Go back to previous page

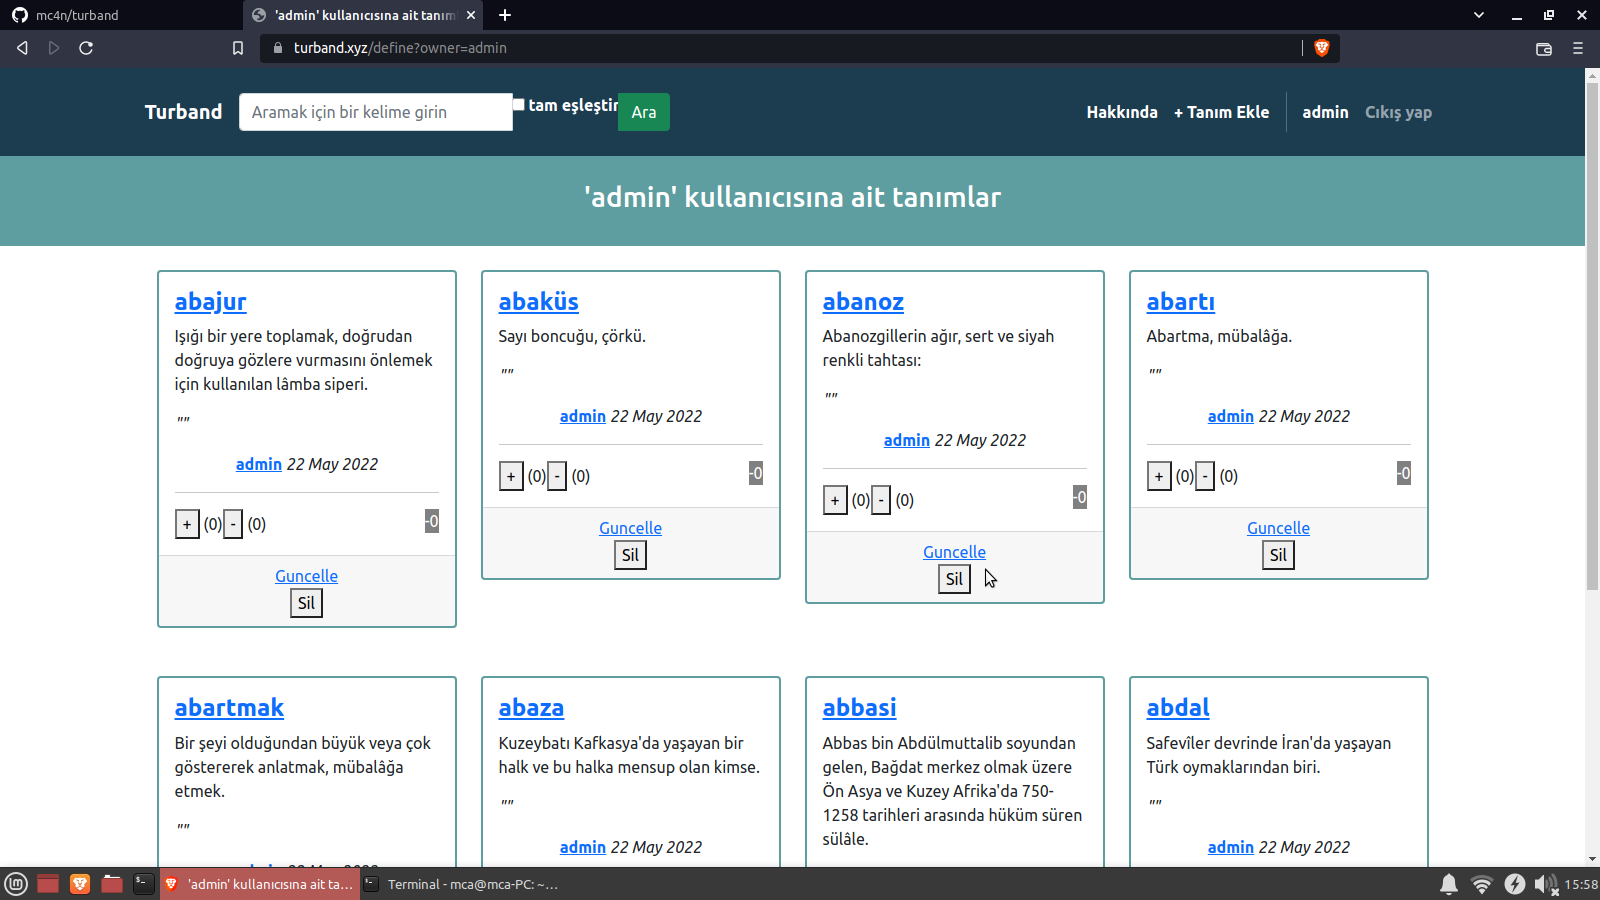click(x=22, y=48)
